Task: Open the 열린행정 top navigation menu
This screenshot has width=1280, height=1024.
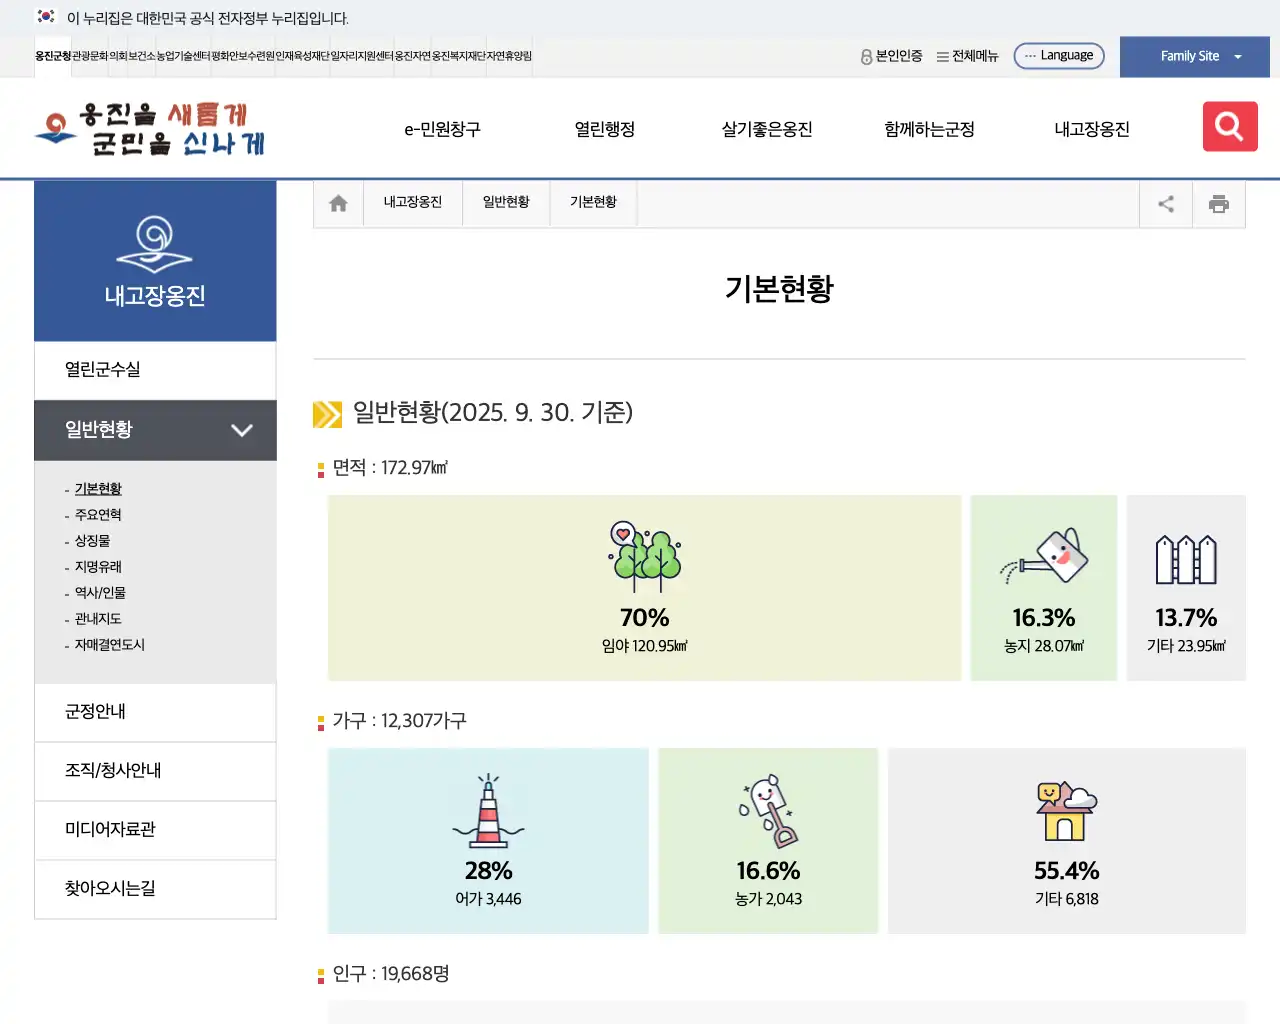Action: tap(604, 128)
